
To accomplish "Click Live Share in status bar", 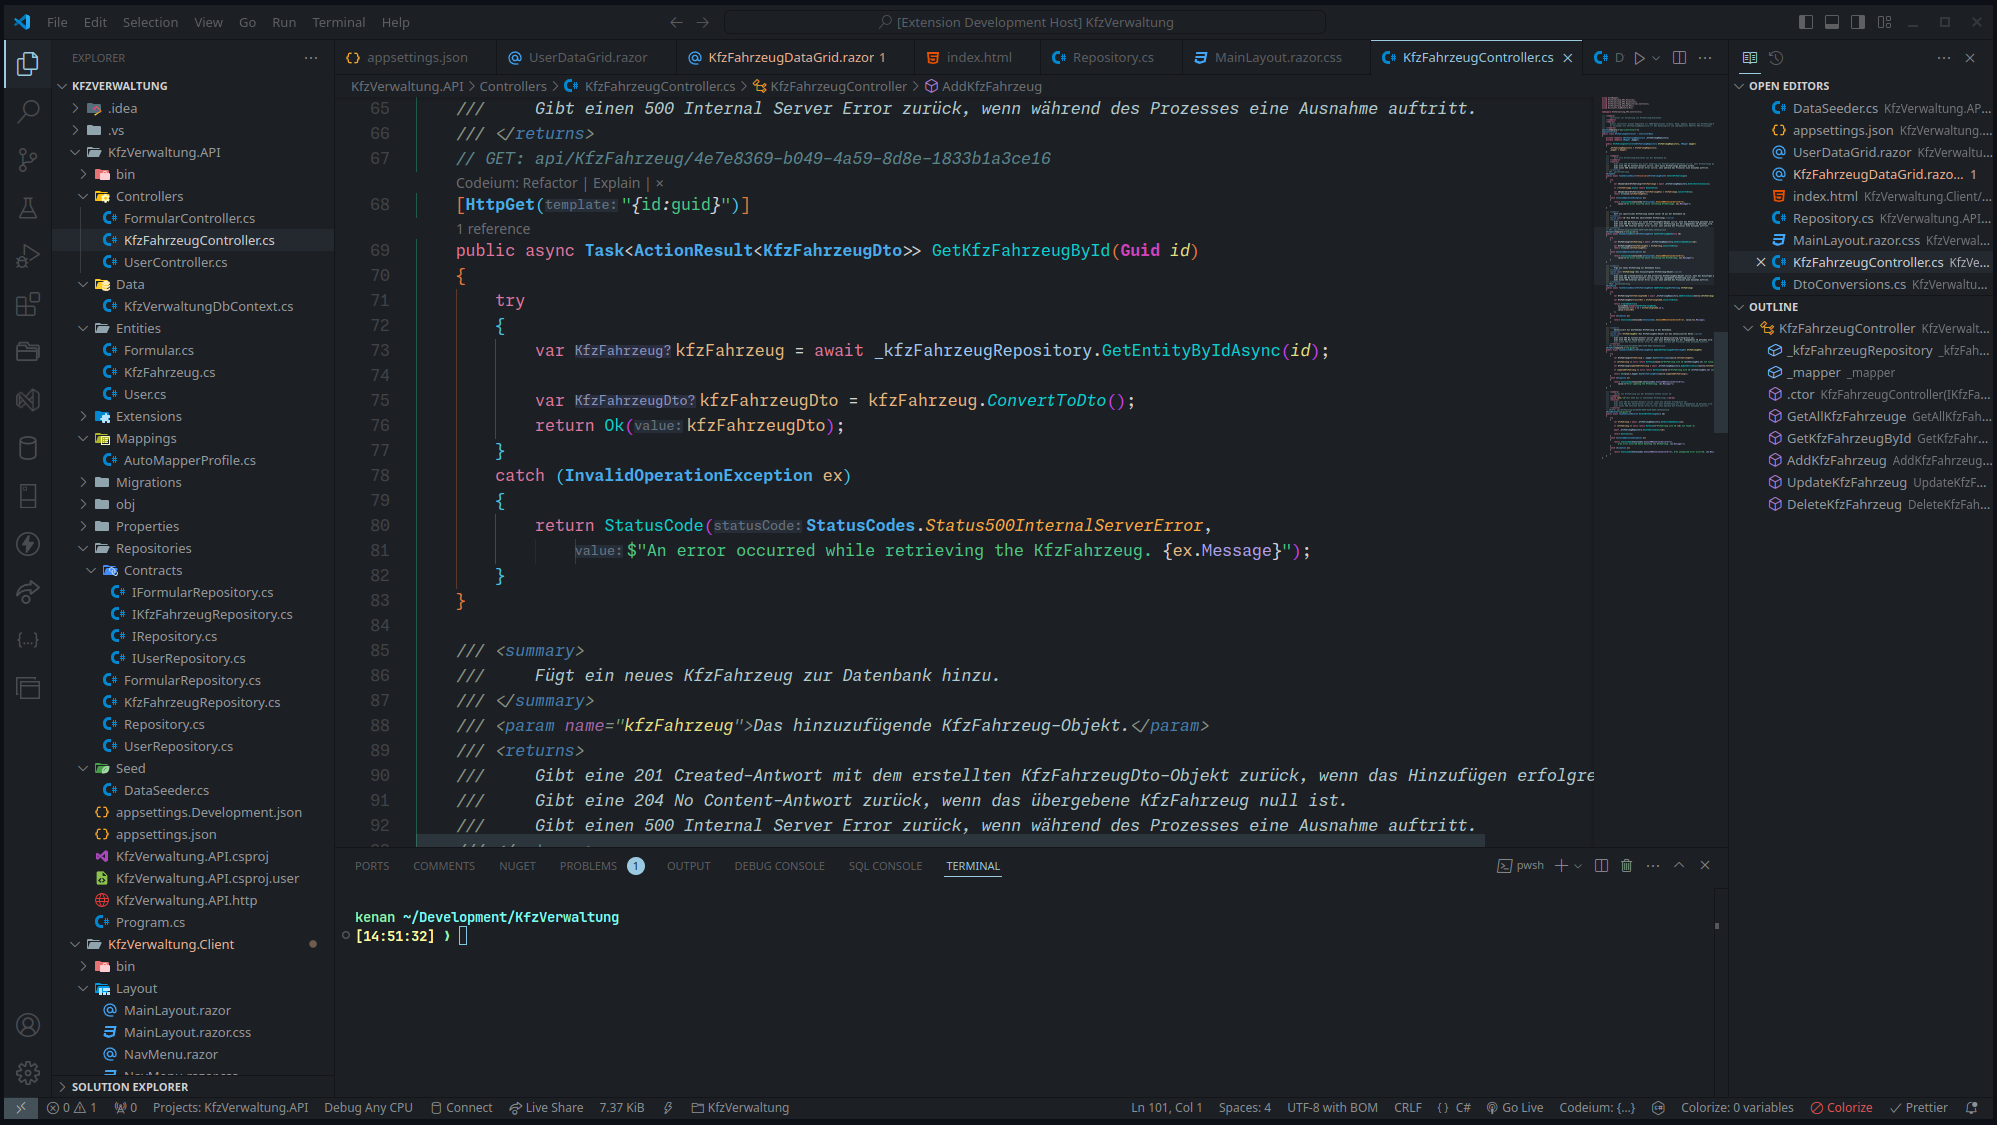I will [x=546, y=1108].
